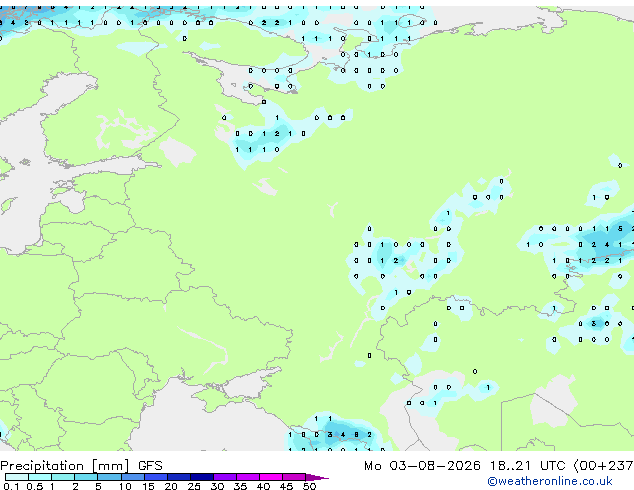
Task: Click the above-50 arrow tip of legend
Action: tap(317, 478)
